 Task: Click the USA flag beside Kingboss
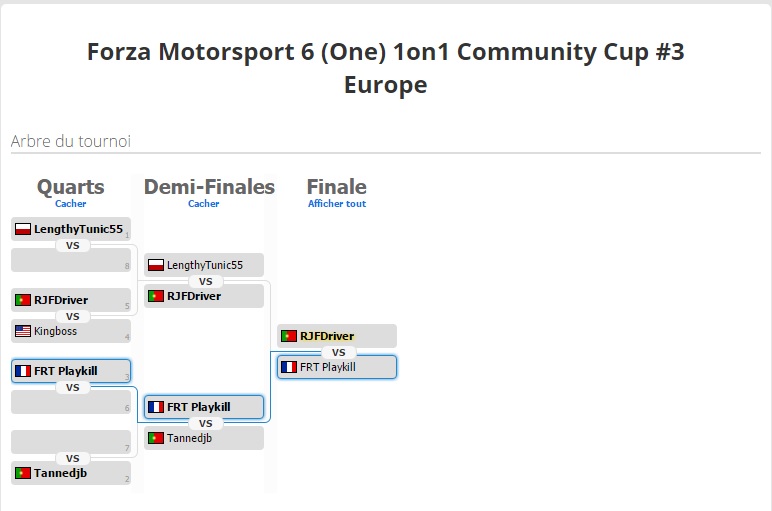click(x=23, y=331)
